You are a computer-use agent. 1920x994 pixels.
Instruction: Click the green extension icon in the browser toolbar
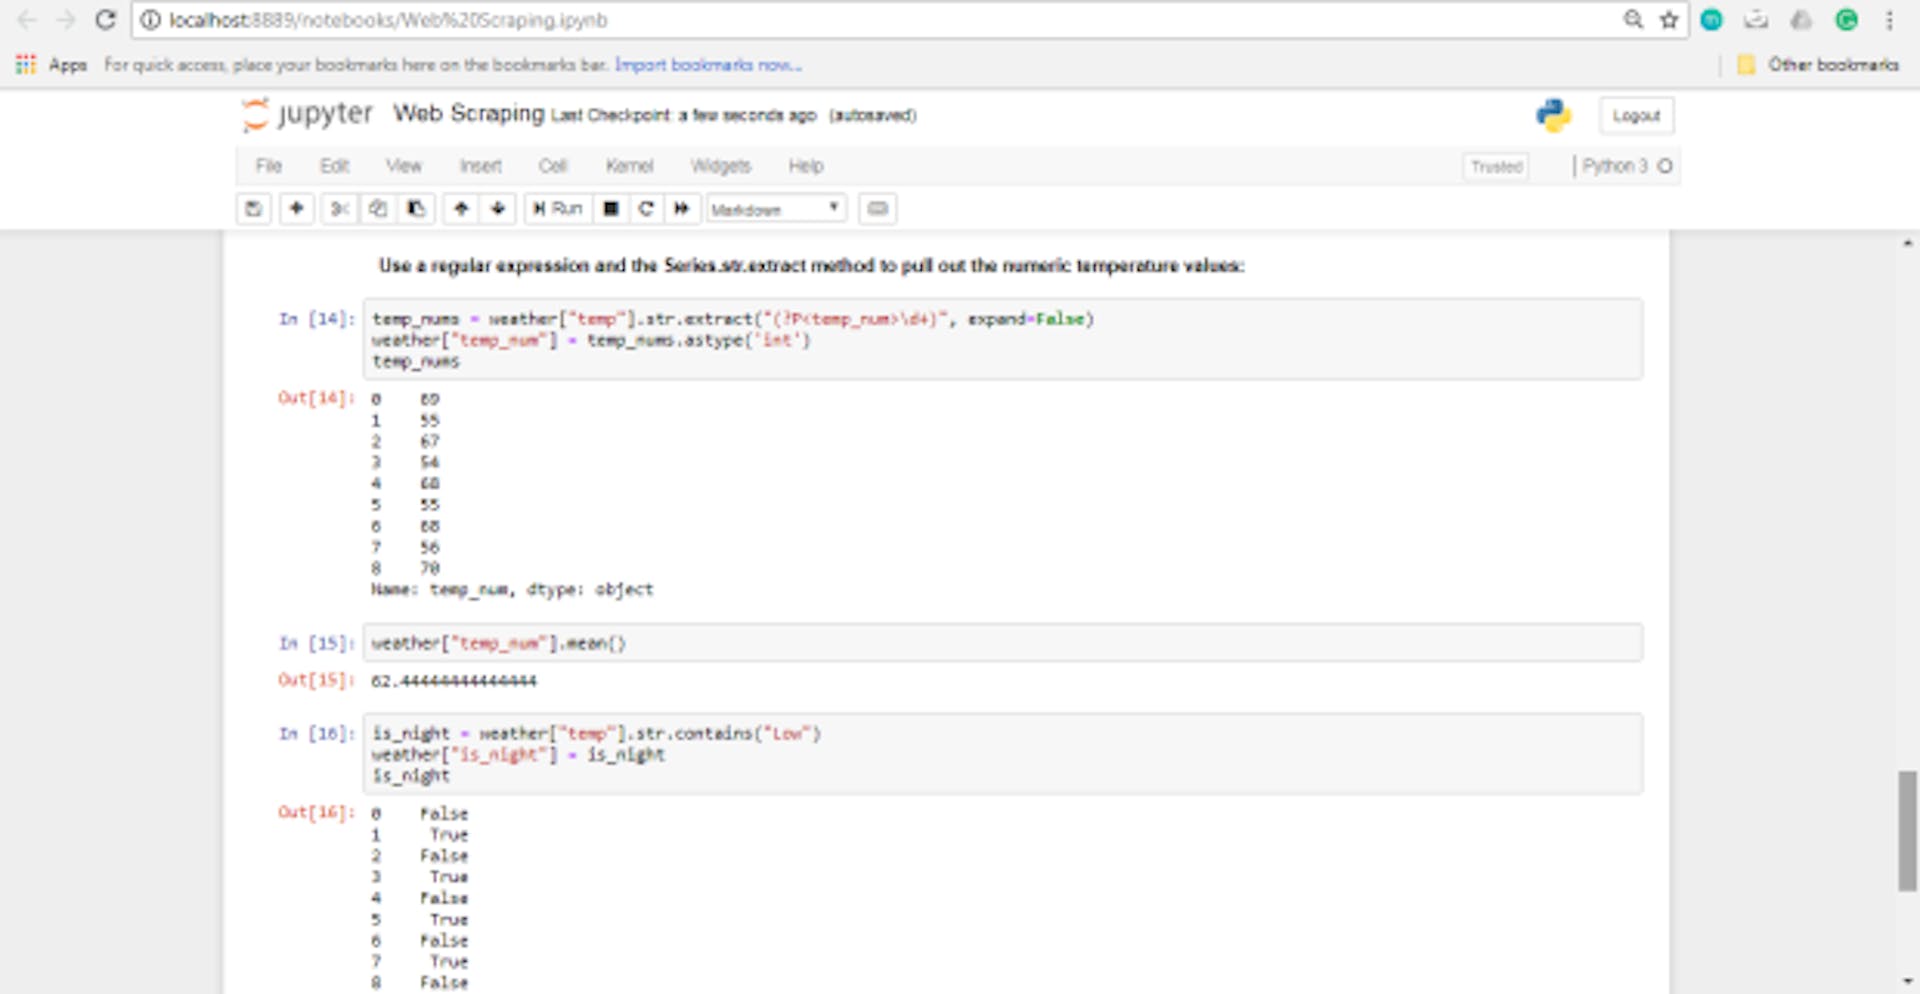tap(1846, 20)
